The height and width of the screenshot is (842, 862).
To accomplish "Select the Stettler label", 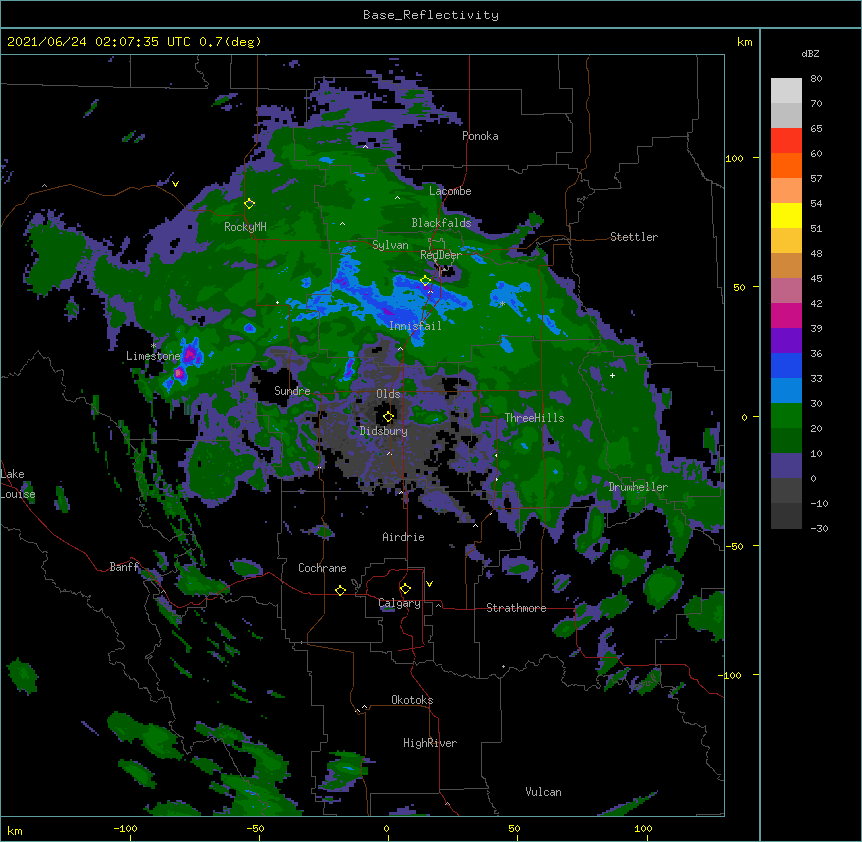I will point(634,237).
